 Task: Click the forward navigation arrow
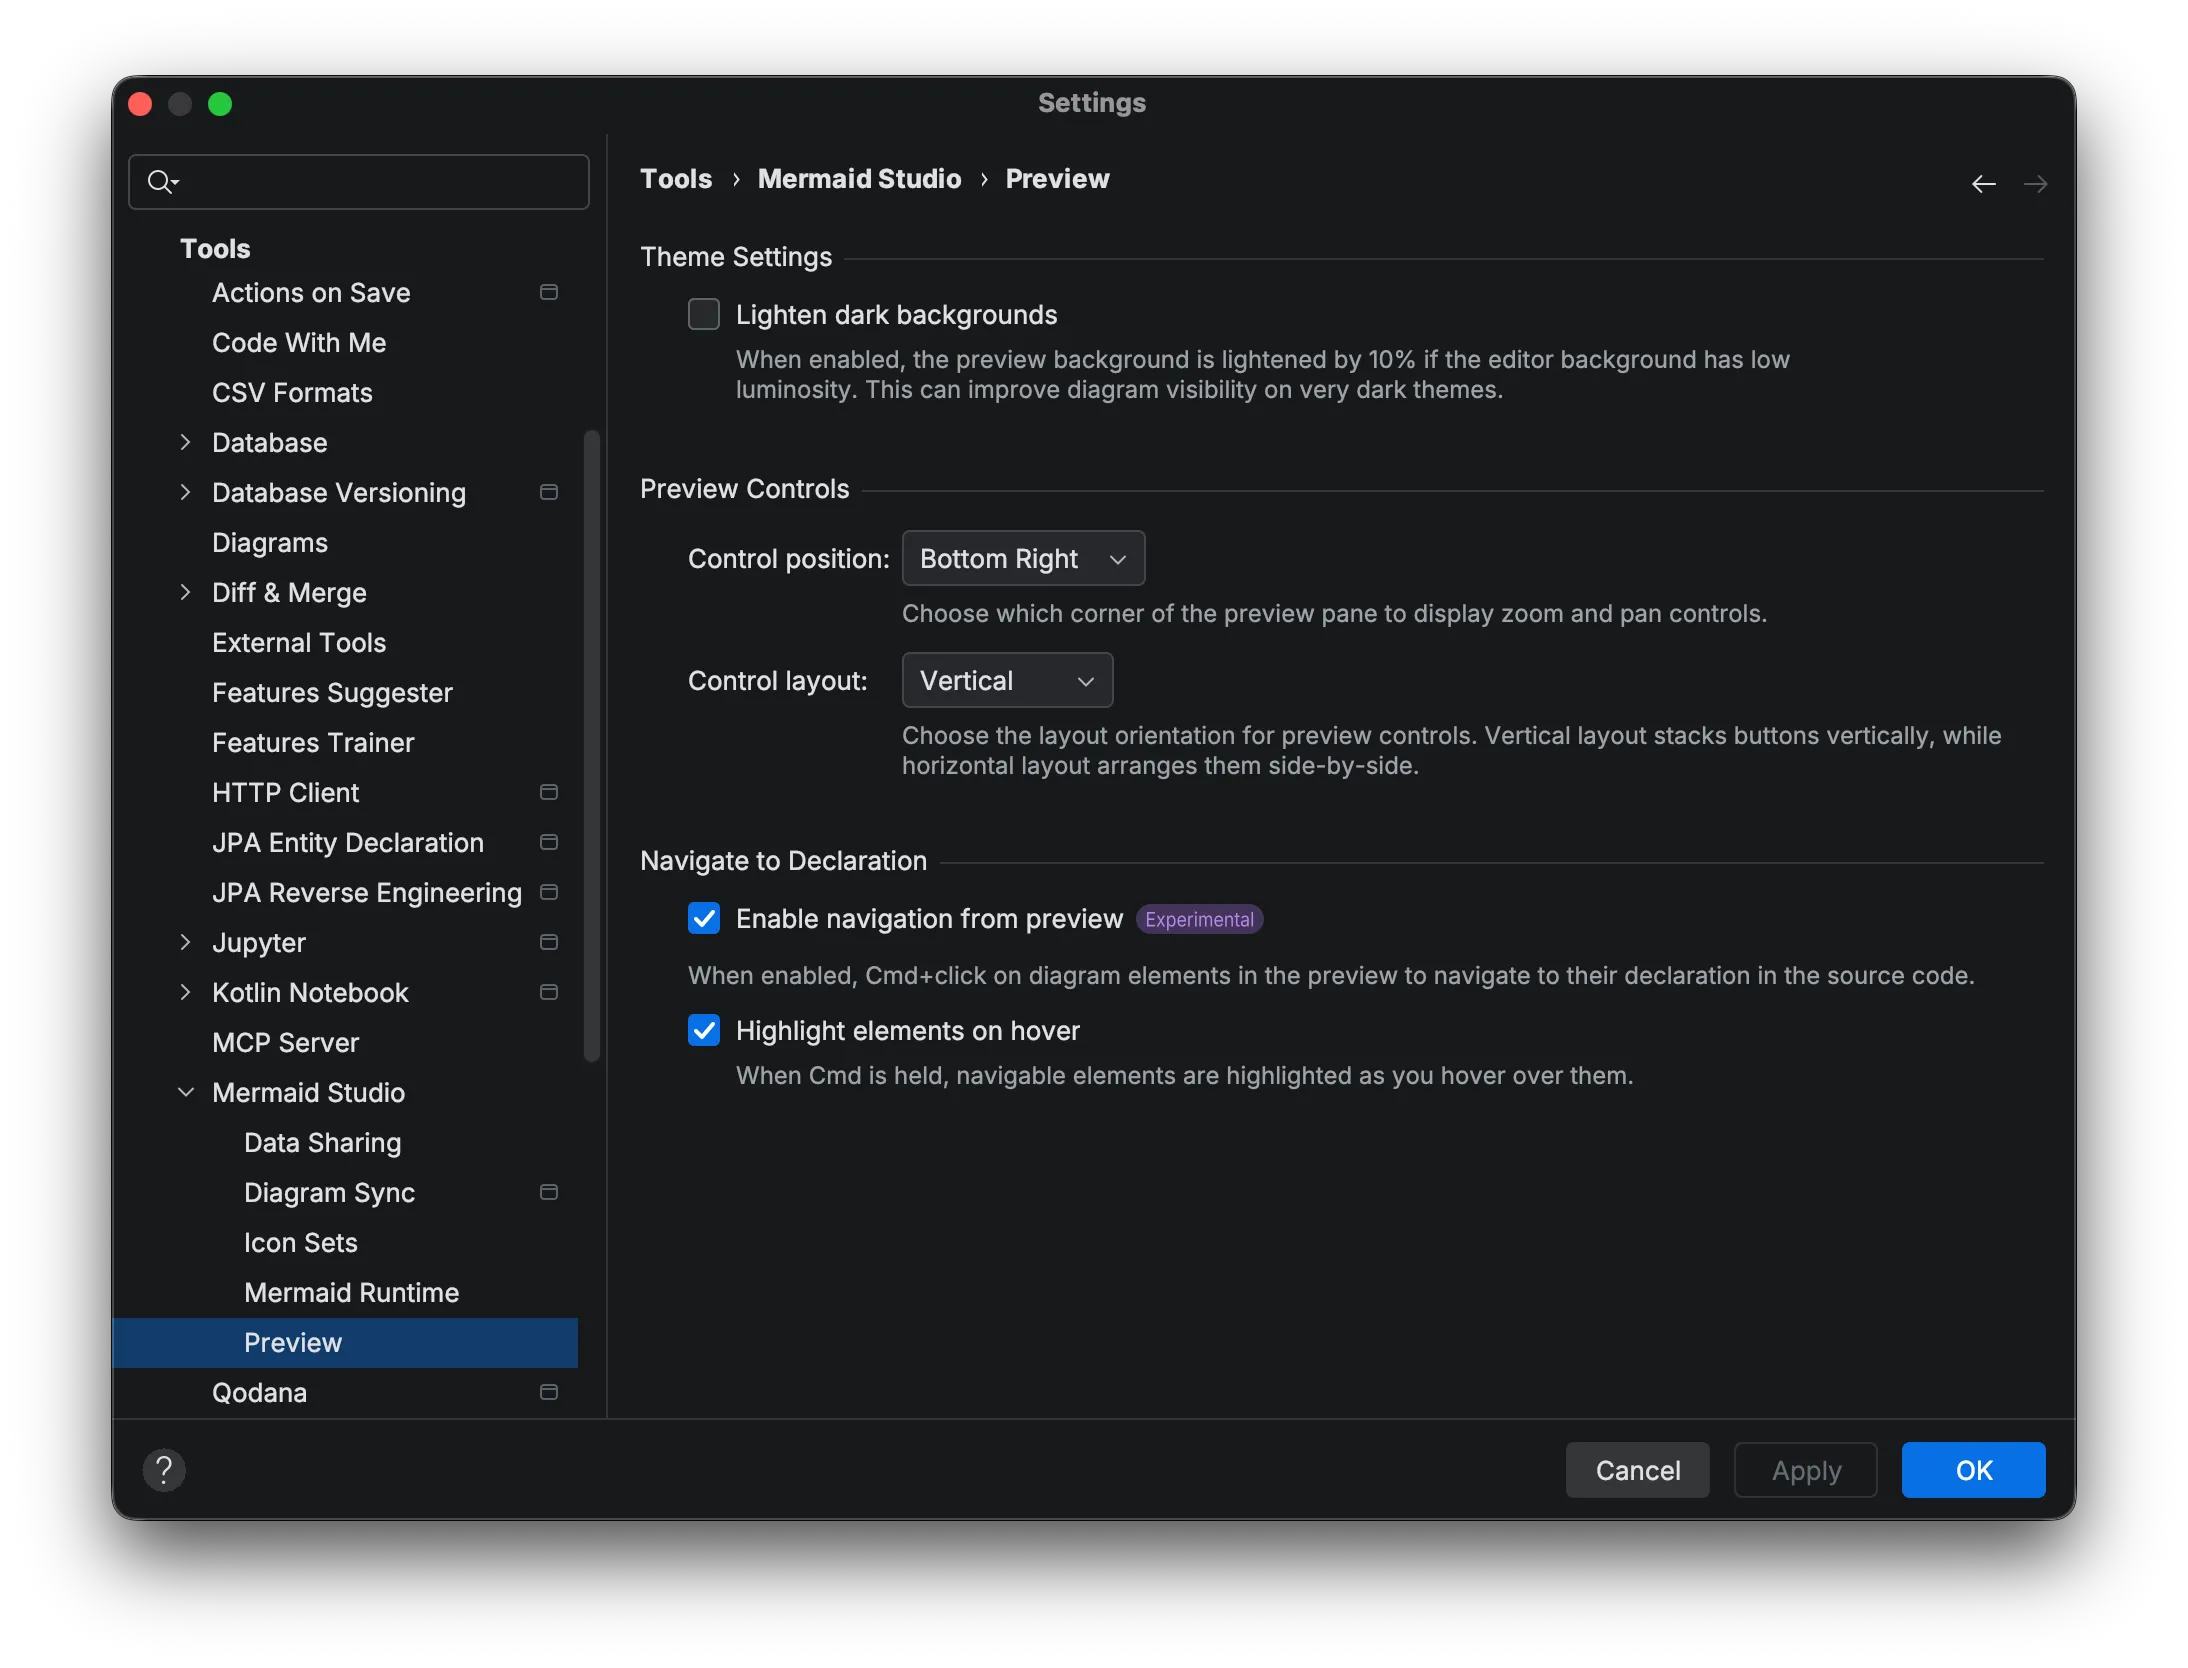click(2036, 184)
